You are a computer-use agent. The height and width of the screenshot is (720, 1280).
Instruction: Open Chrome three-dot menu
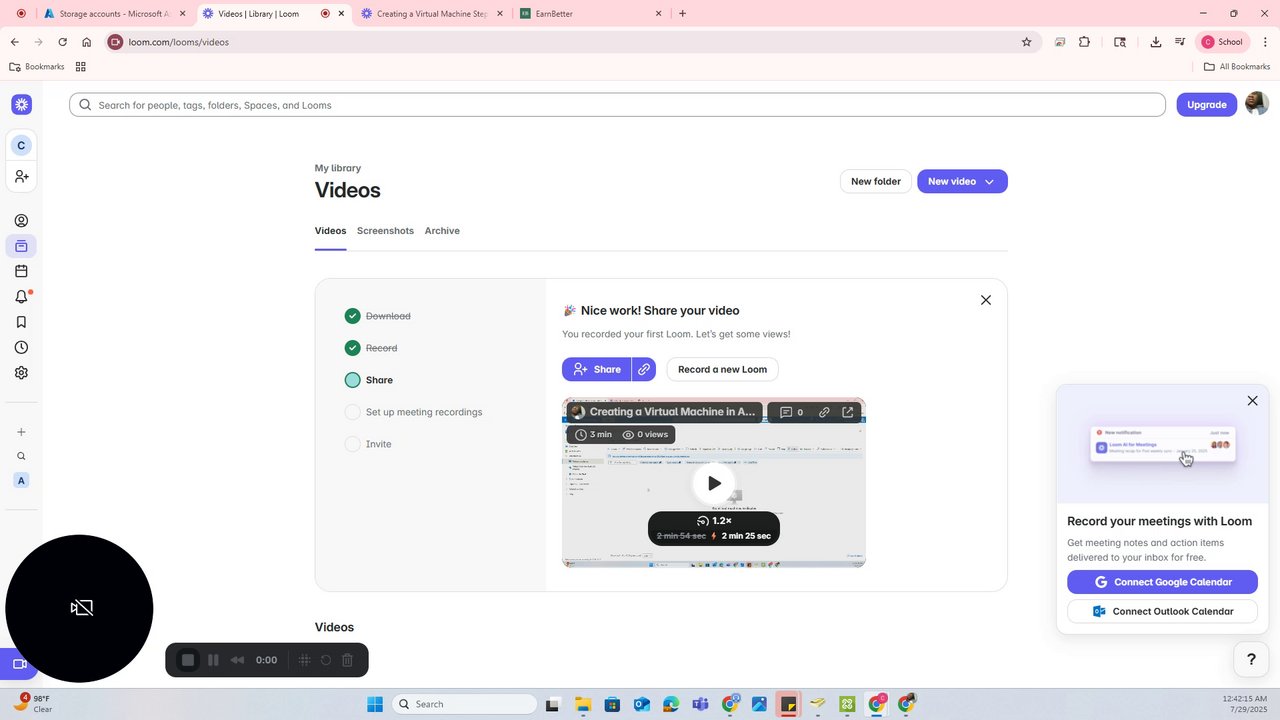(x=1265, y=42)
